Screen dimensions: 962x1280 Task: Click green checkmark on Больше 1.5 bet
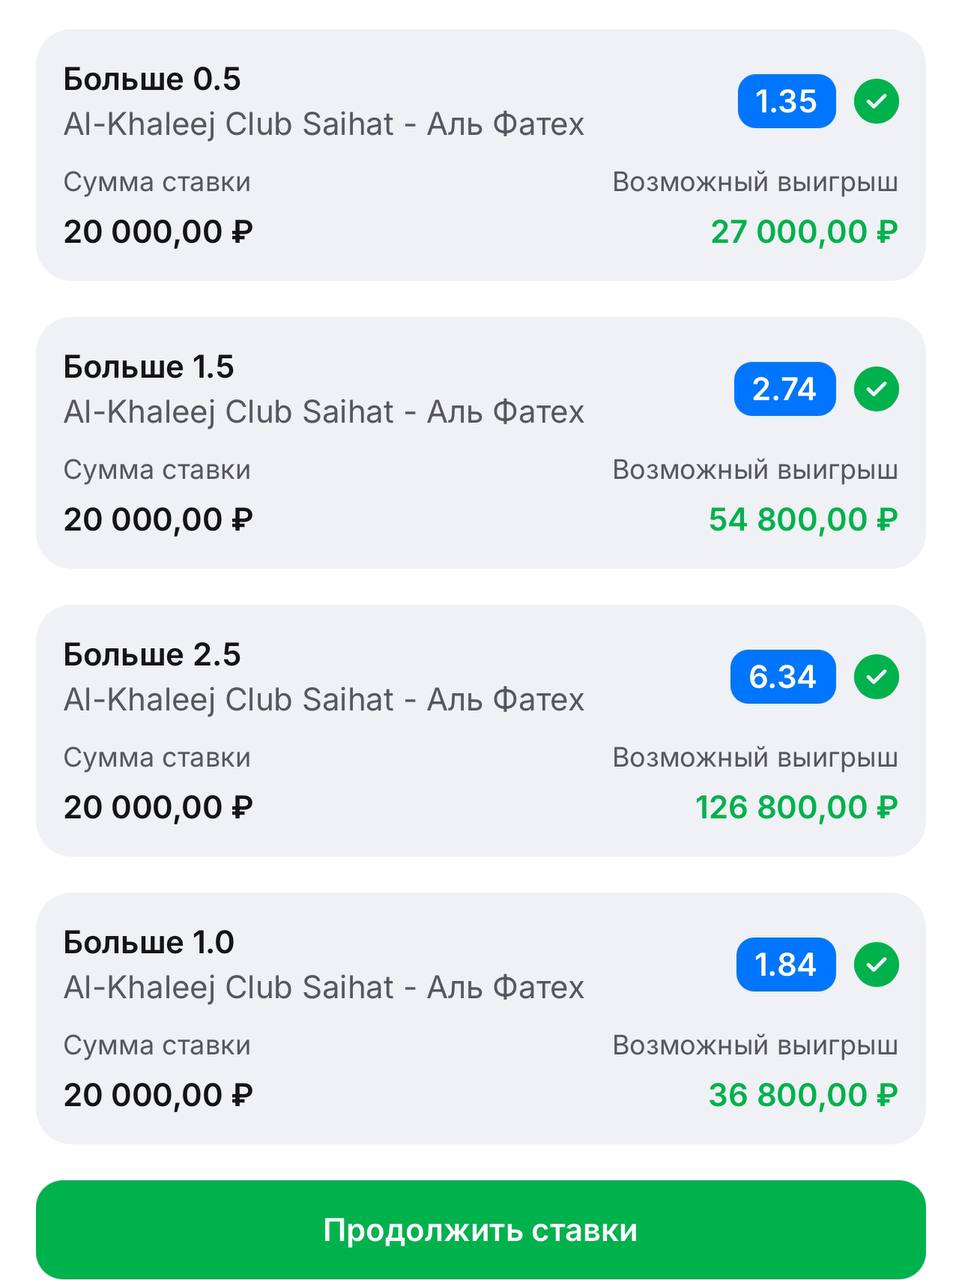click(x=876, y=389)
